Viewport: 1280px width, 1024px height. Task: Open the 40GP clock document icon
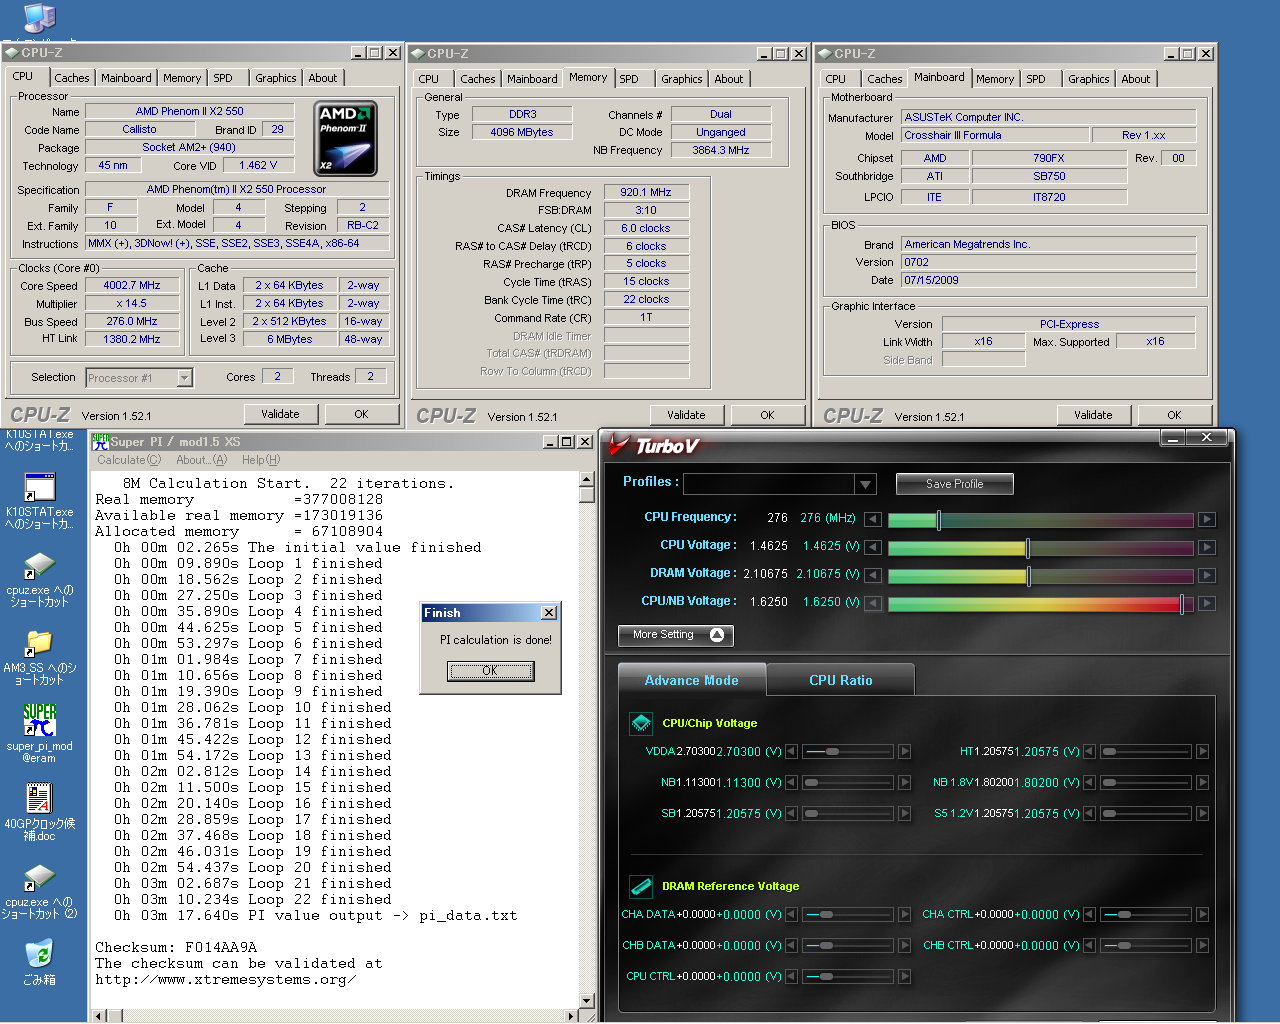click(x=39, y=798)
